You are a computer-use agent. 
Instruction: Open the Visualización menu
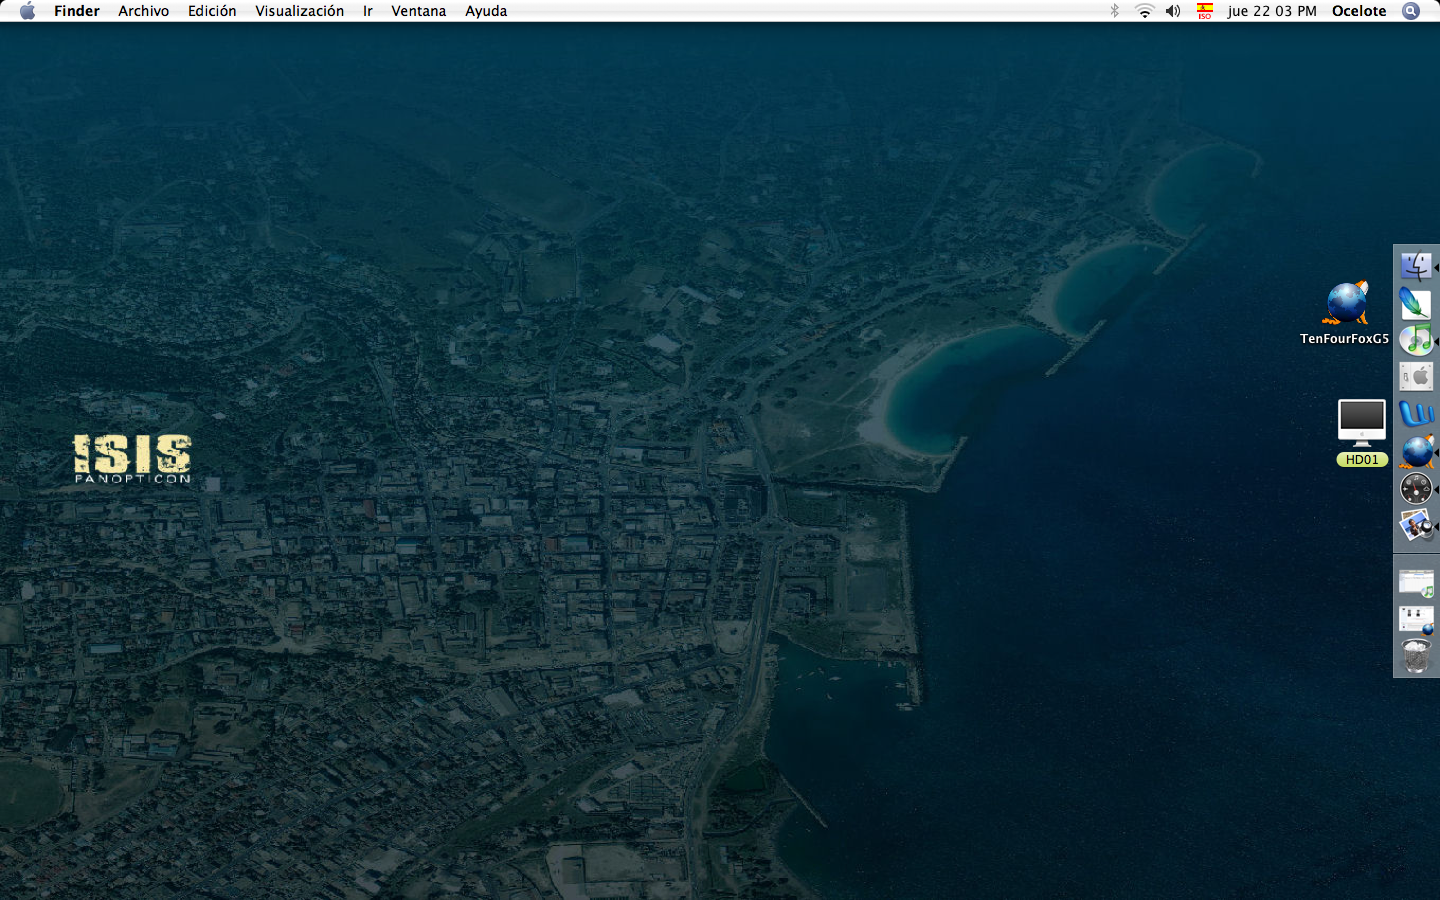point(299,11)
